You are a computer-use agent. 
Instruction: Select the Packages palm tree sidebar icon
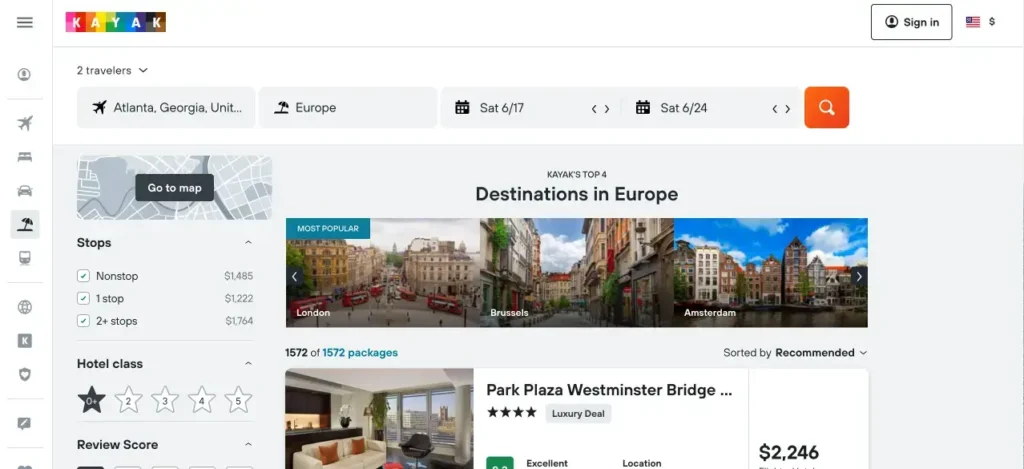25,225
